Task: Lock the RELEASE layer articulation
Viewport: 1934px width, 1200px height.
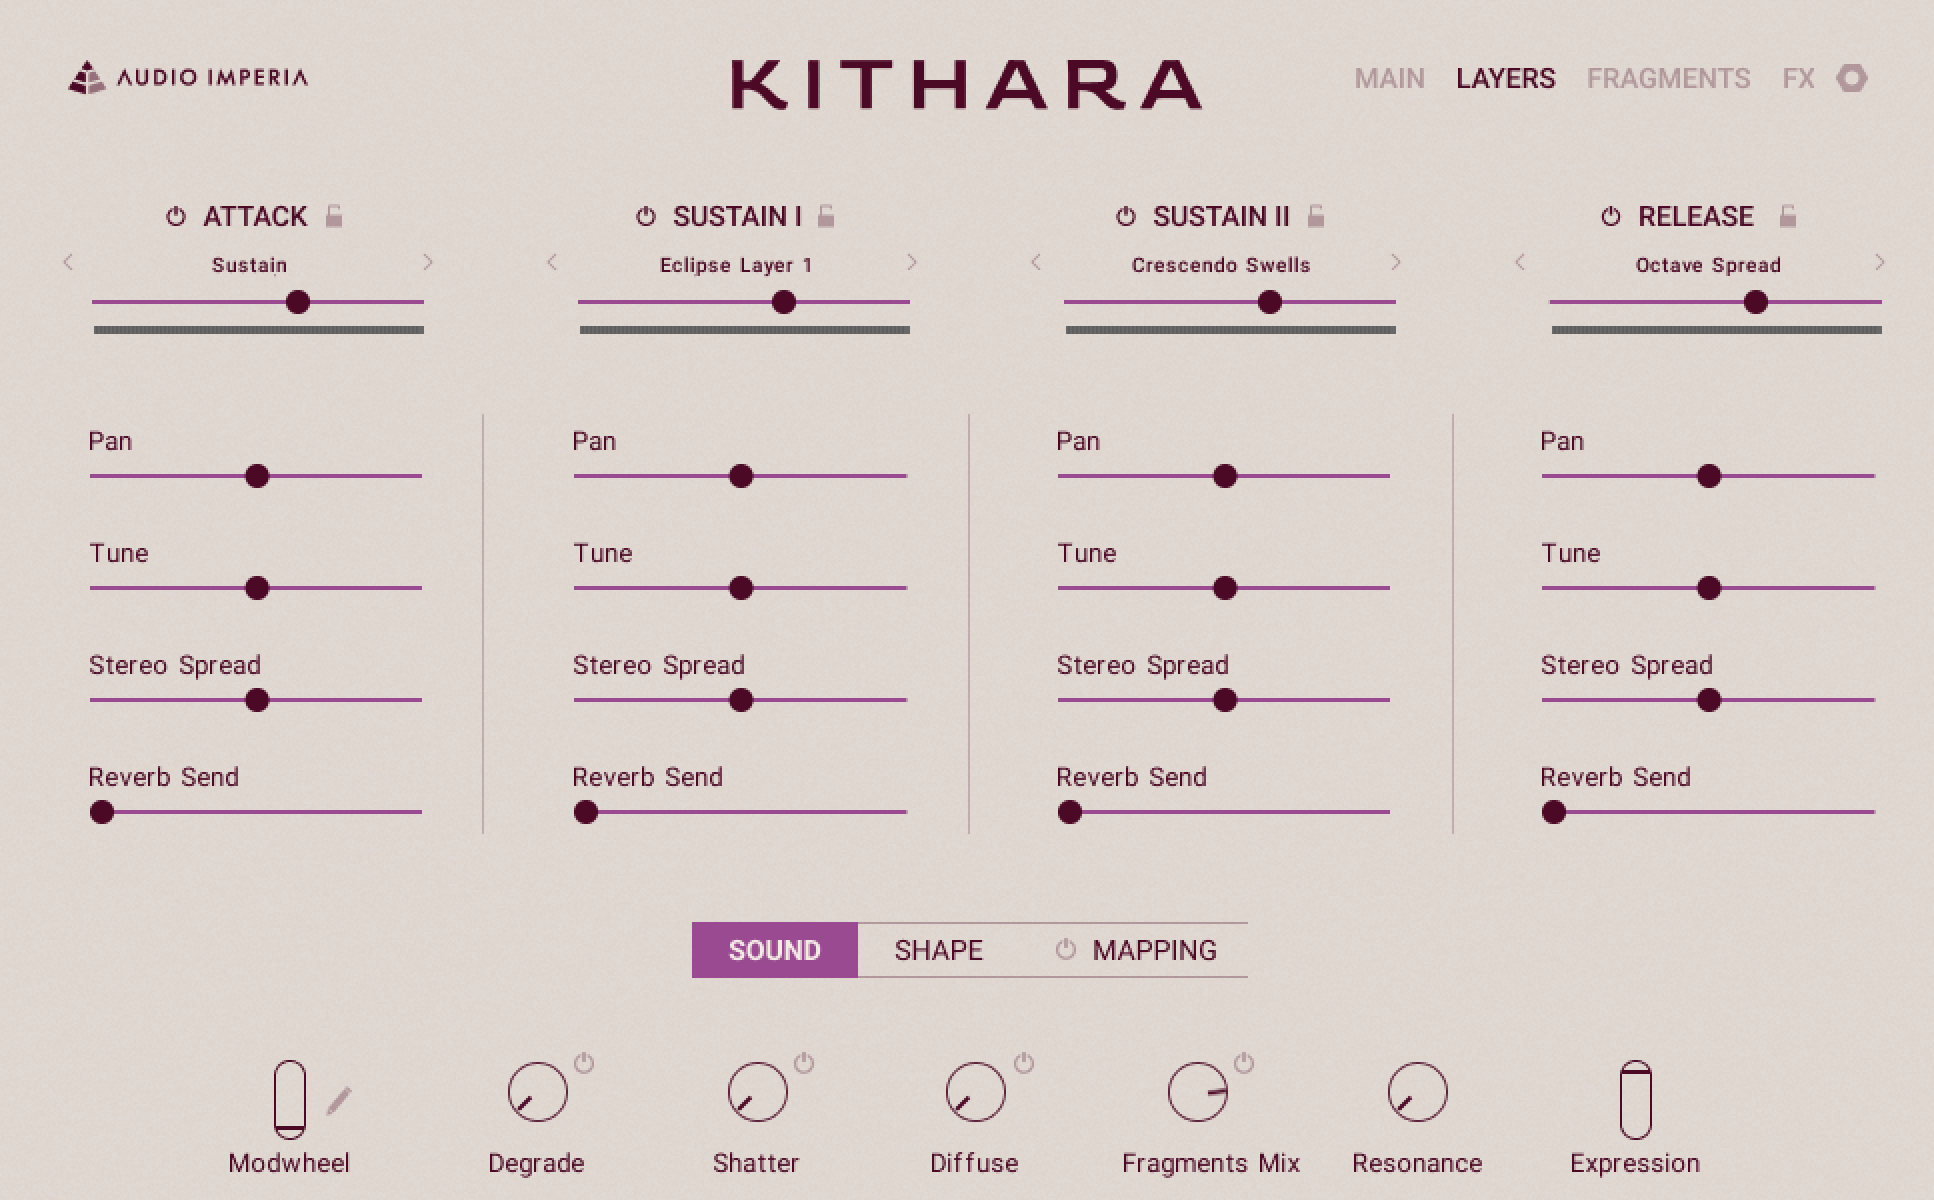Action: (x=1789, y=215)
